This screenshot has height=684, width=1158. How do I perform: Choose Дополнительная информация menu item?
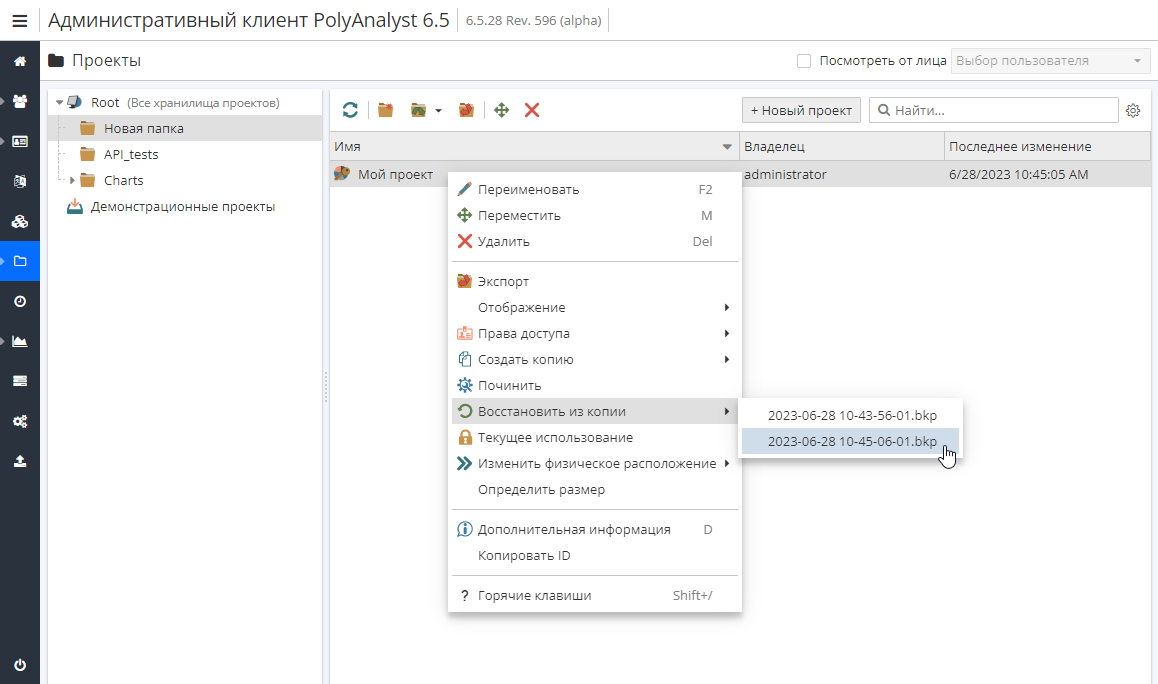595,530
